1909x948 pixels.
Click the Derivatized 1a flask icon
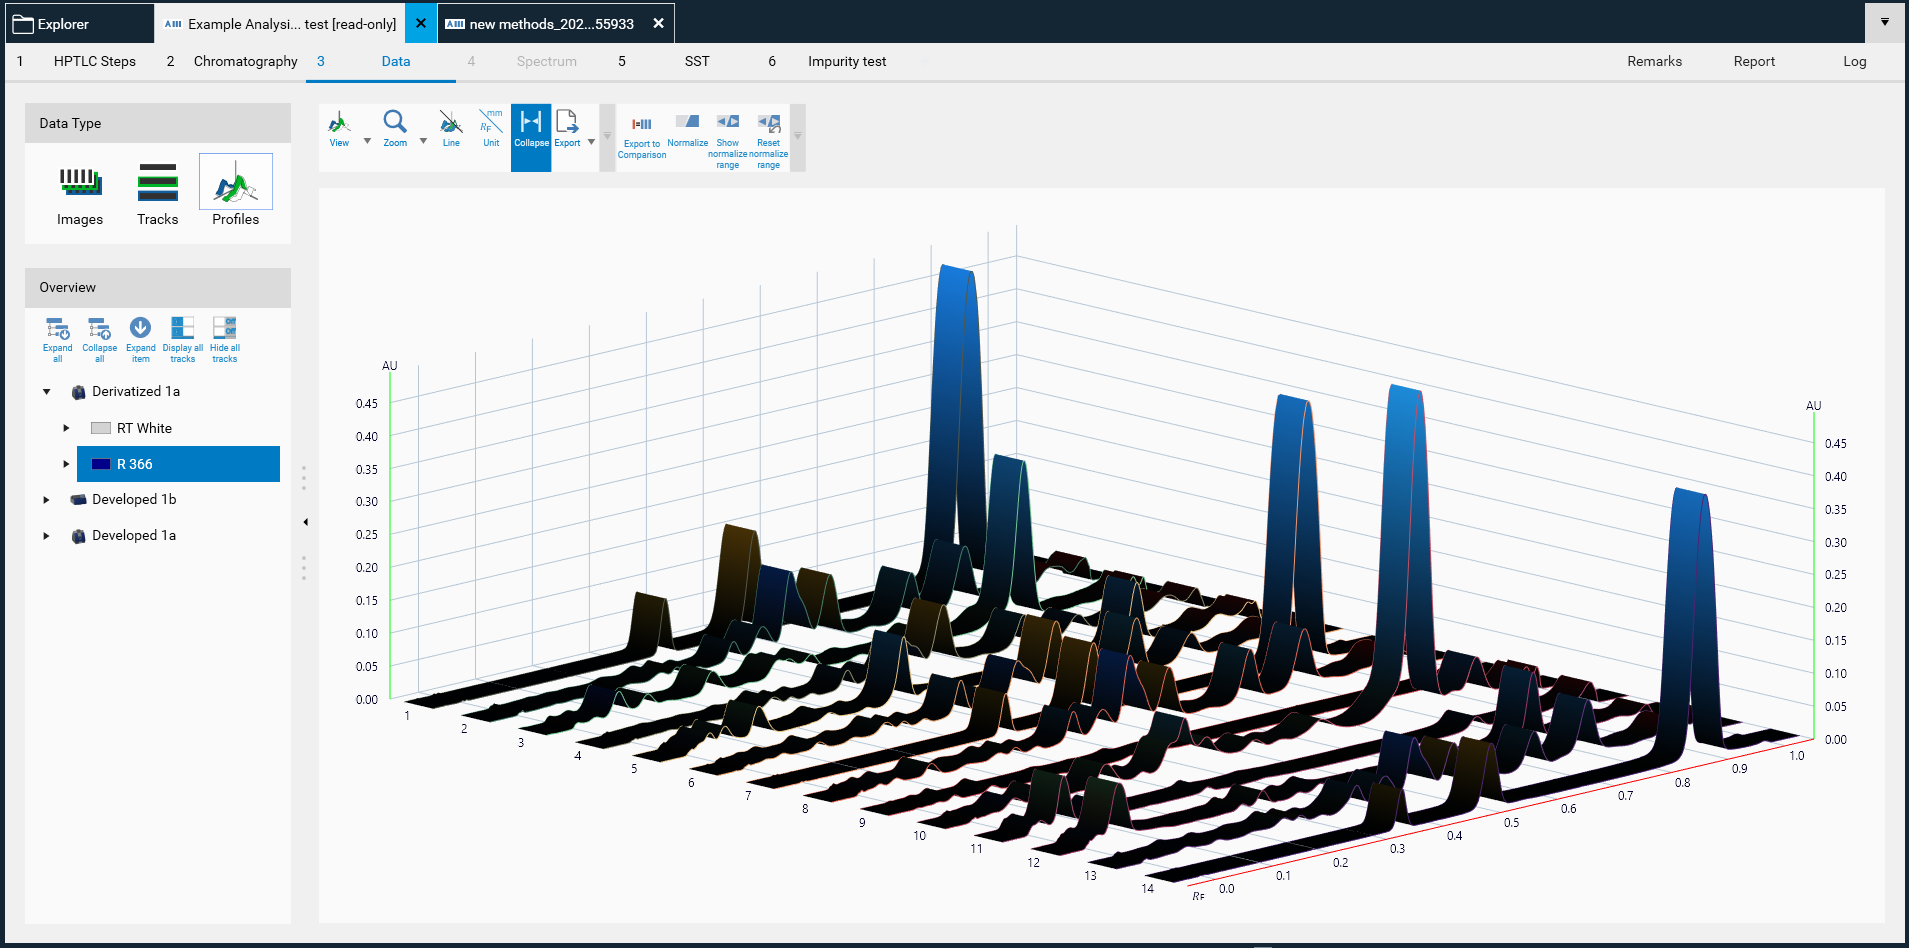78,392
